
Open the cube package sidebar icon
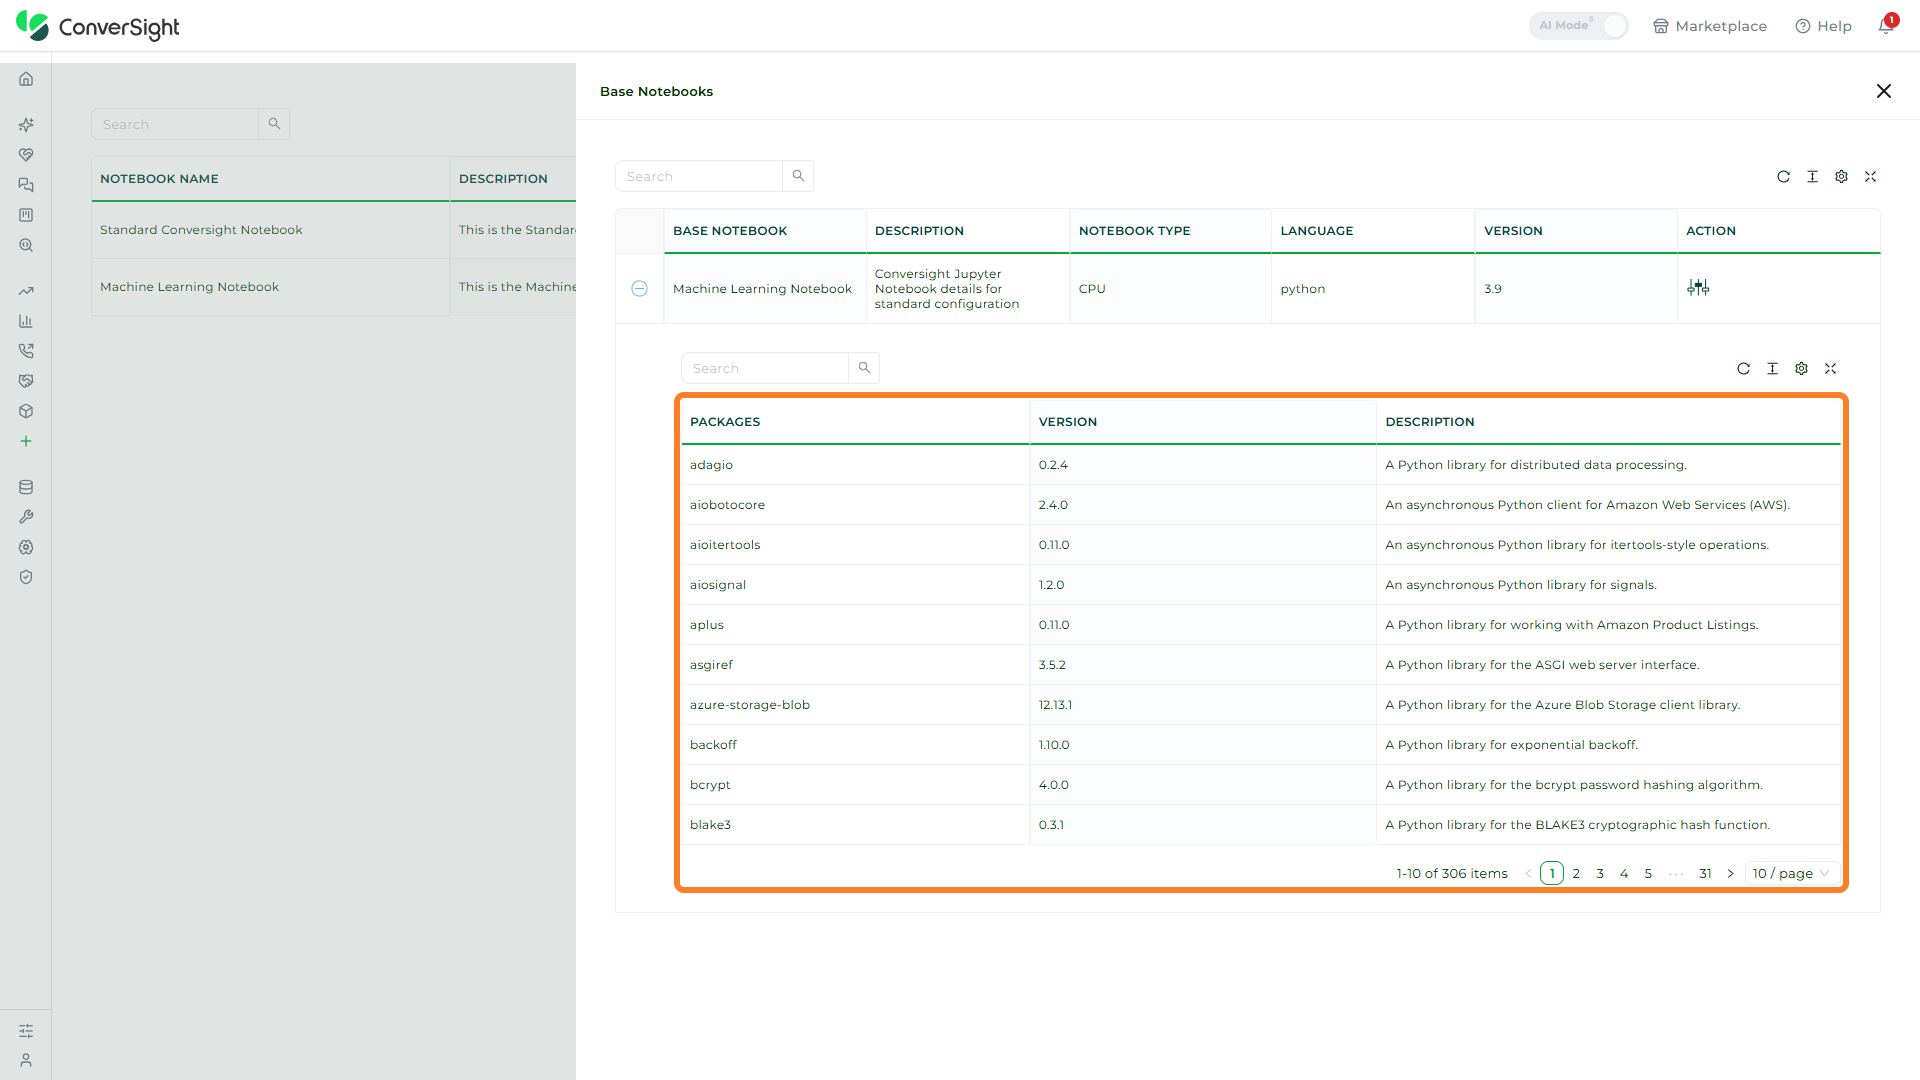click(x=26, y=411)
